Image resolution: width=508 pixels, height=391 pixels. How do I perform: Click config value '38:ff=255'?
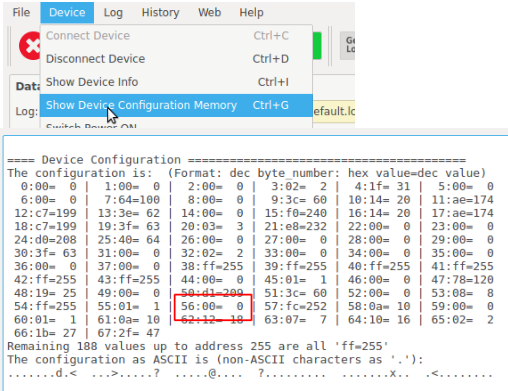click(x=212, y=266)
